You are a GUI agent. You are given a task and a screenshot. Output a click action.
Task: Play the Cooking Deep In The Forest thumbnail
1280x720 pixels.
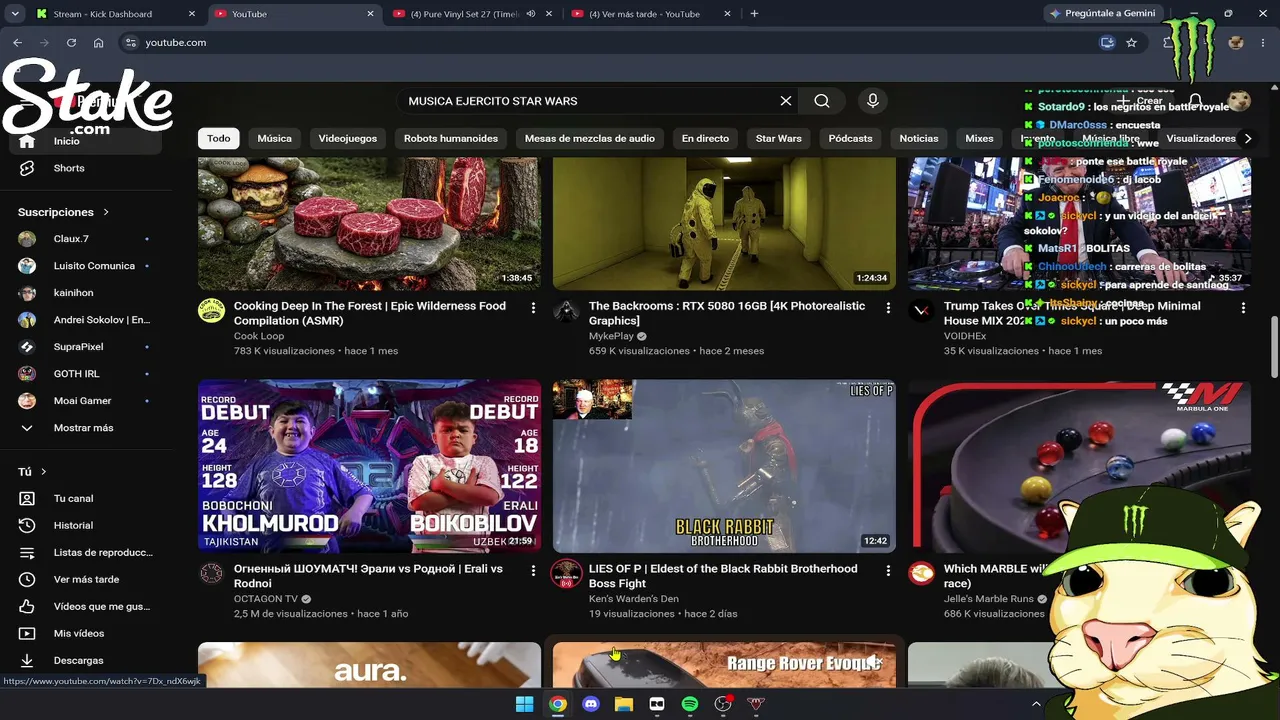click(x=369, y=224)
